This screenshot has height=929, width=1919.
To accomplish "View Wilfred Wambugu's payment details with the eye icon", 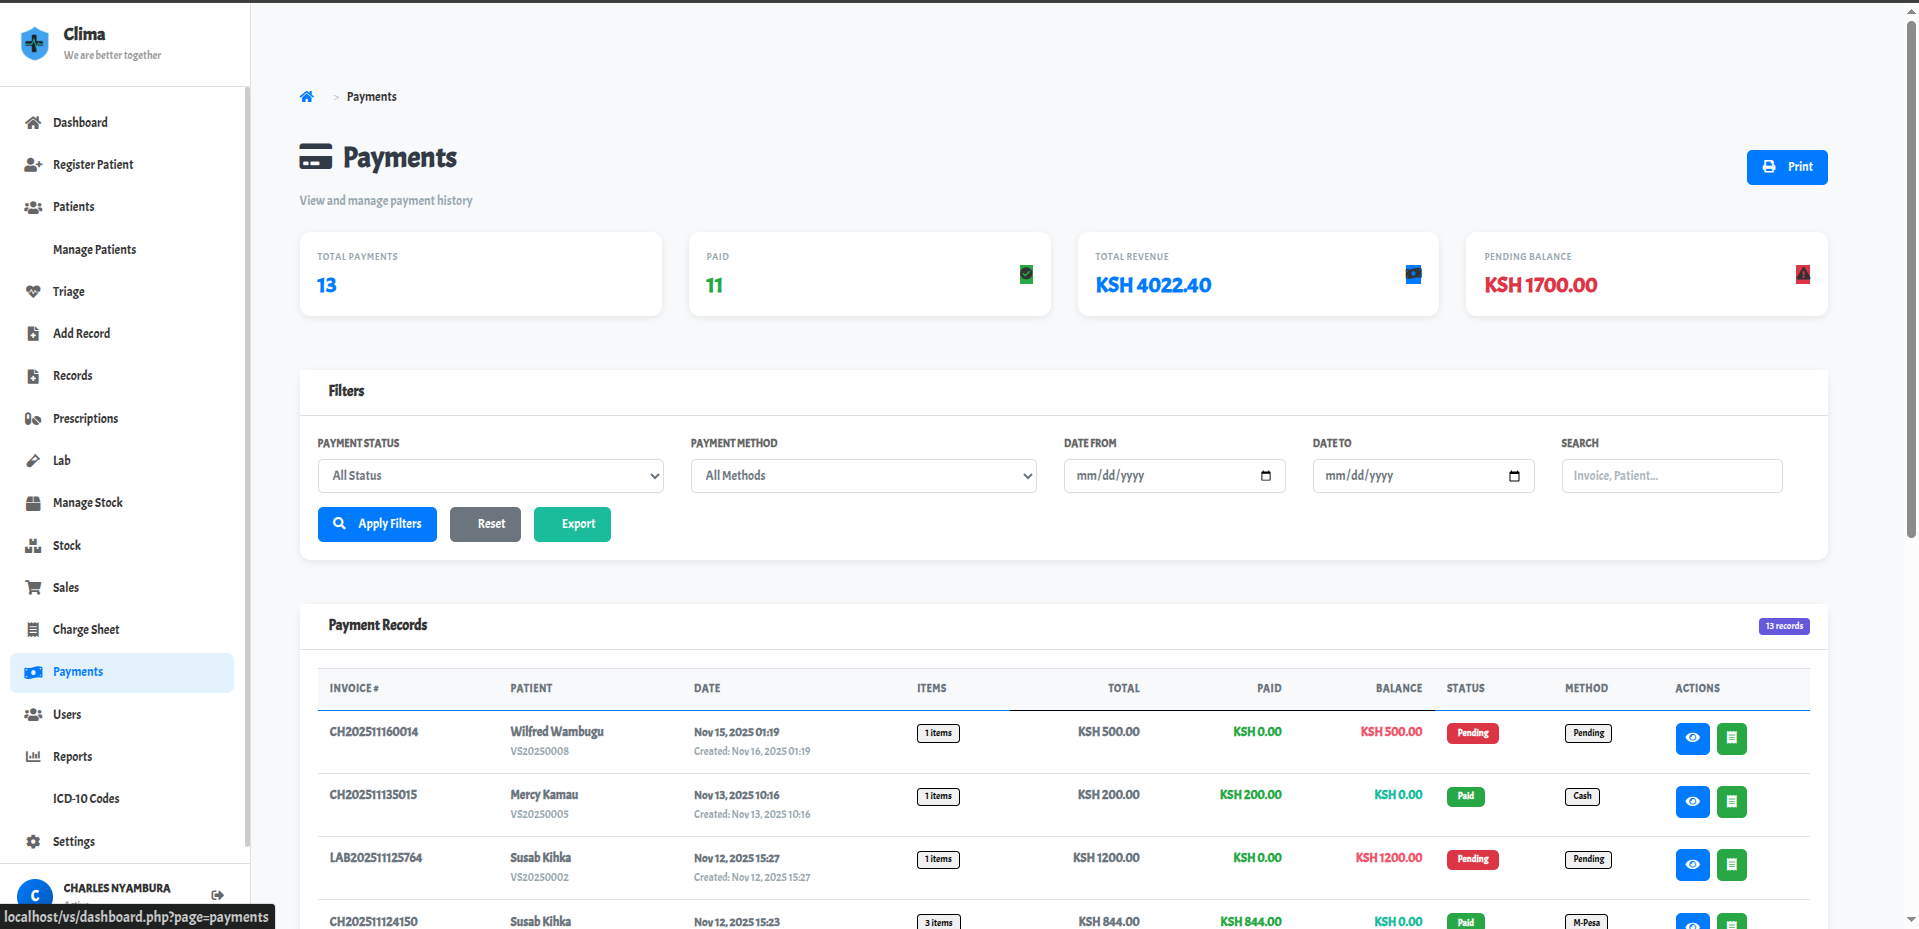I will tap(1692, 738).
